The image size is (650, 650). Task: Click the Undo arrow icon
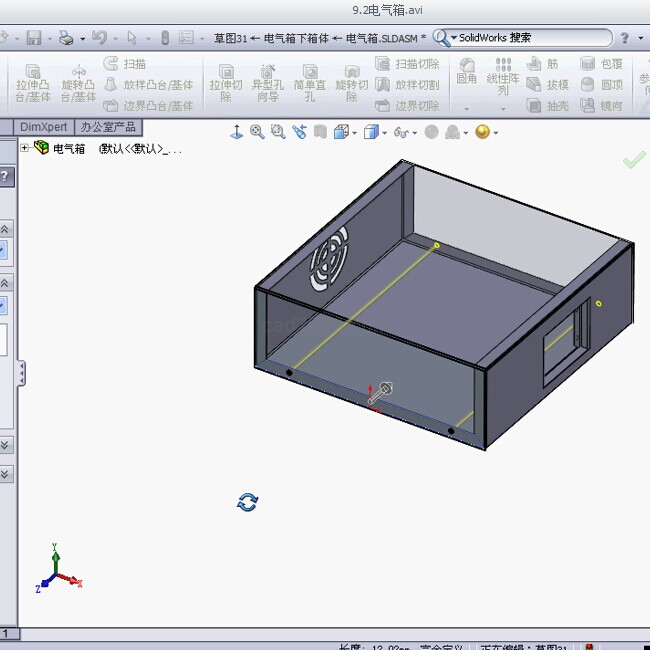click(98, 38)
